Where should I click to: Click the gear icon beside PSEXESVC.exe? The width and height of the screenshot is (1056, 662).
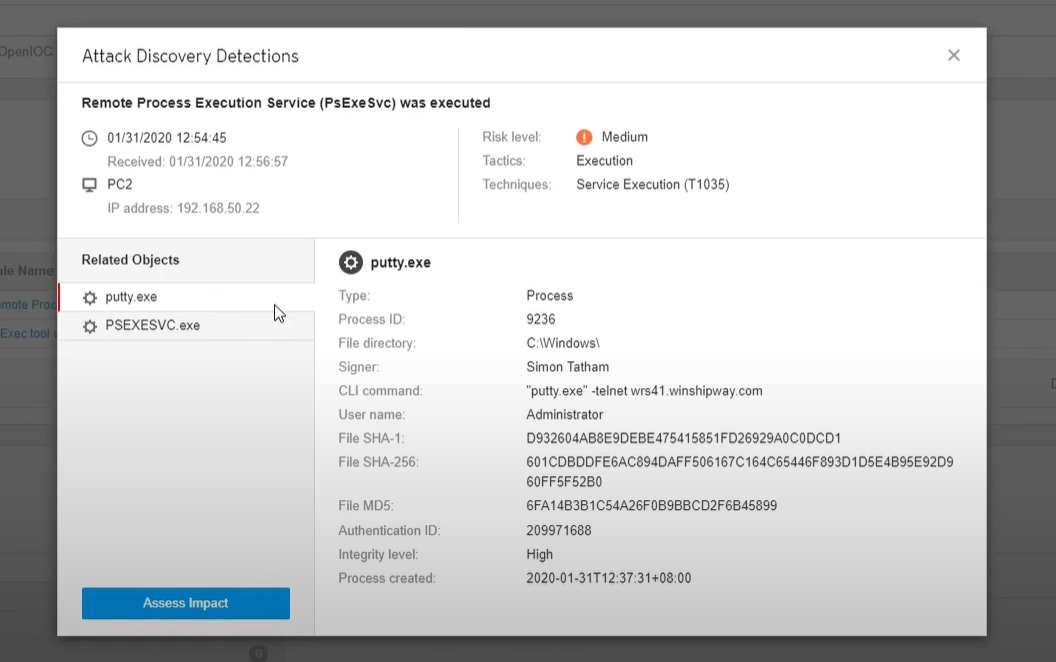[x=89, y=325]
